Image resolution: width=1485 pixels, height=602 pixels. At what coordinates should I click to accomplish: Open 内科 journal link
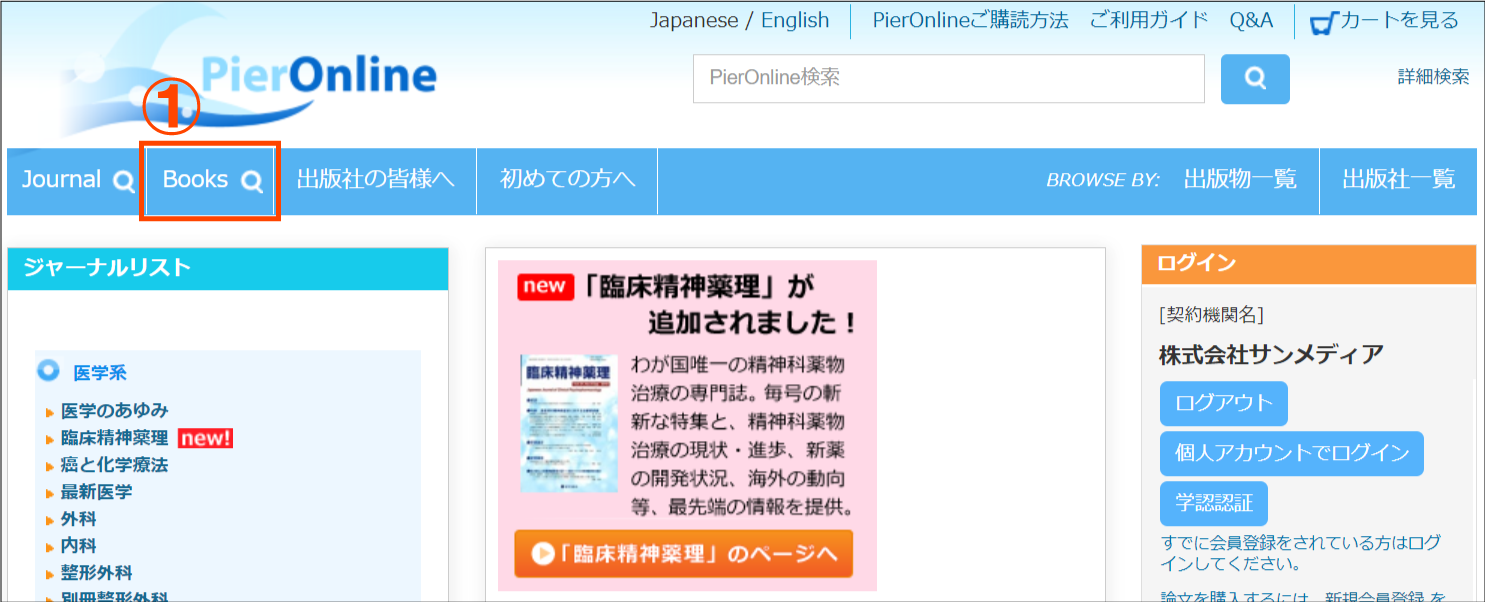point(78,546)
